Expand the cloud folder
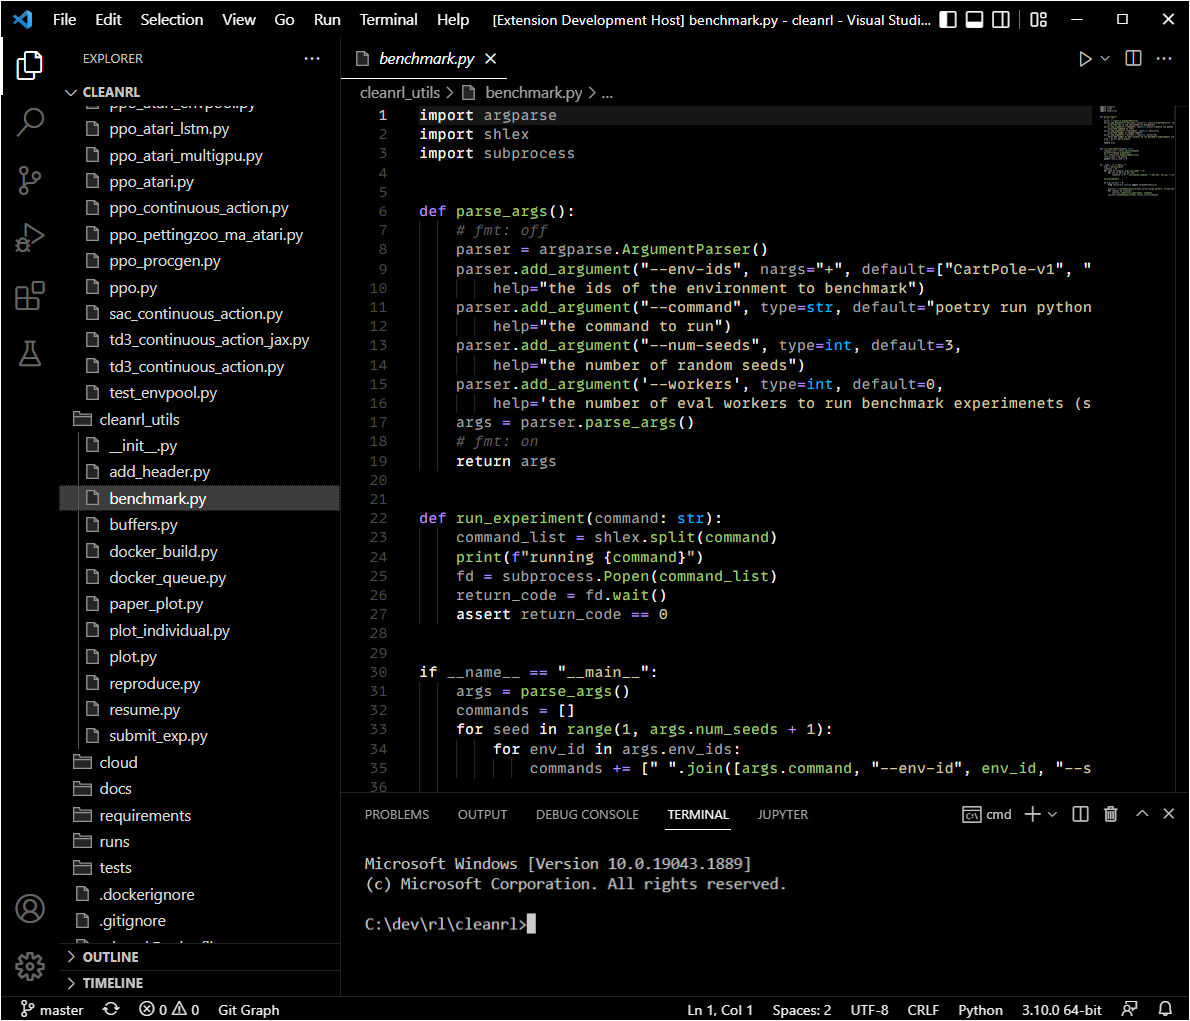 pos(200,762)
